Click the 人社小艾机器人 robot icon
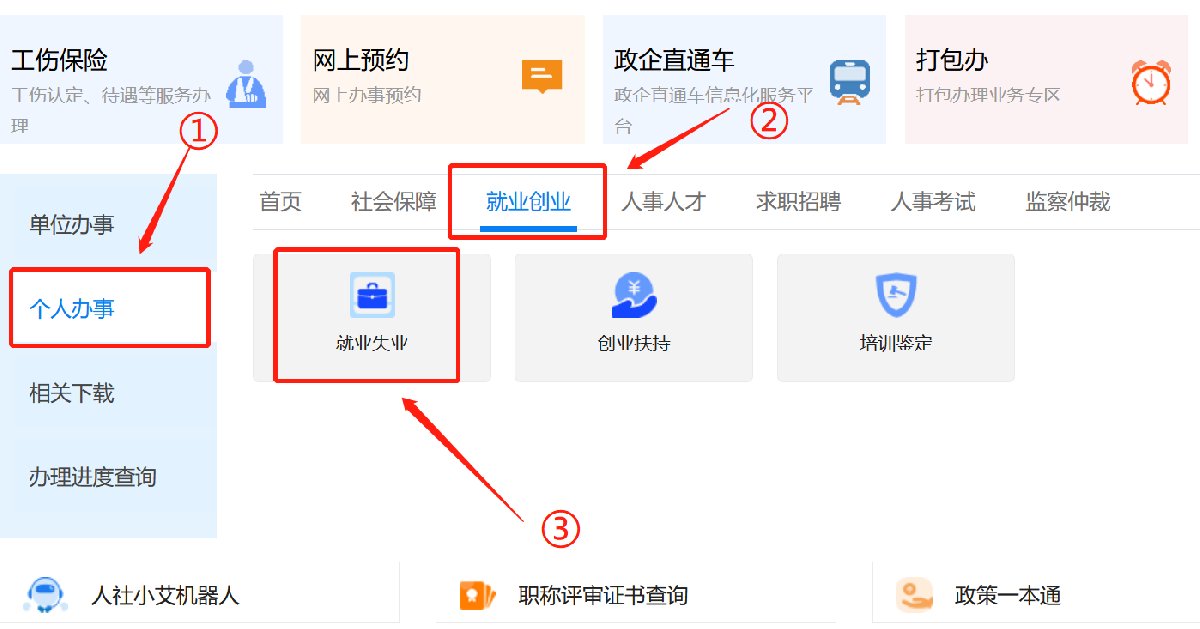1200x629 pixels. click(x=45, y=595)
